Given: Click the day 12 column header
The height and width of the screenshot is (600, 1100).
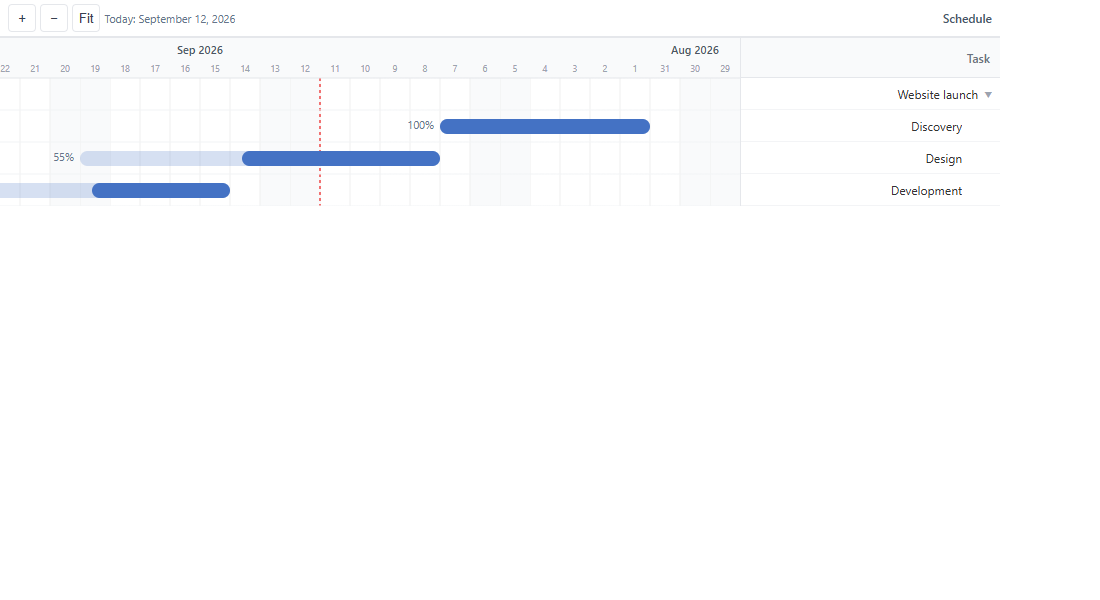Looking at the screenshot, I should pos(305,69).
